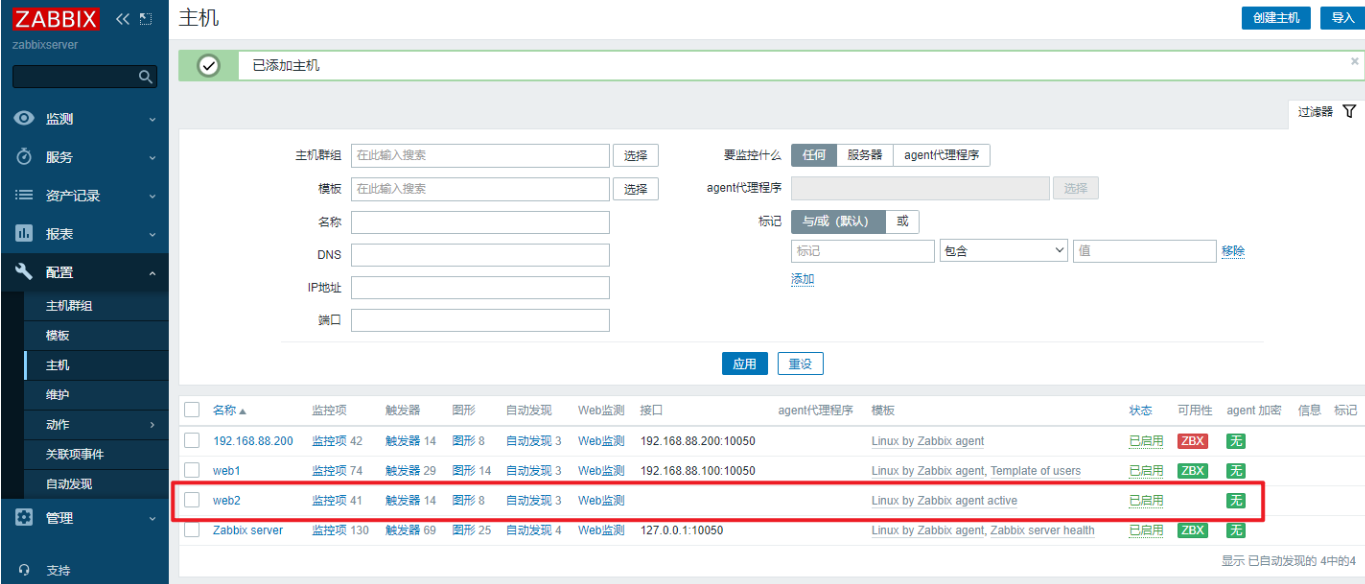
Task: Click 无 encryption badge for web1
Action: click(1236, 470)
